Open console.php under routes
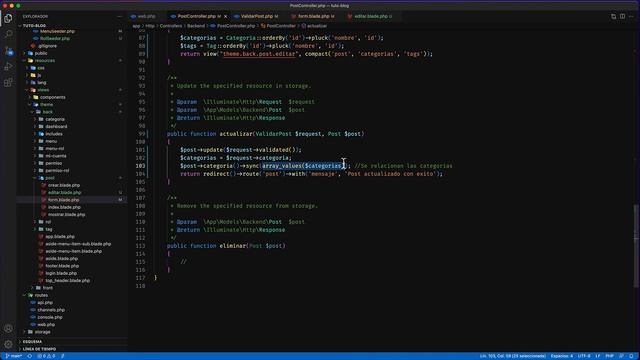Screen dimensions: 640x360 [50, 317]
